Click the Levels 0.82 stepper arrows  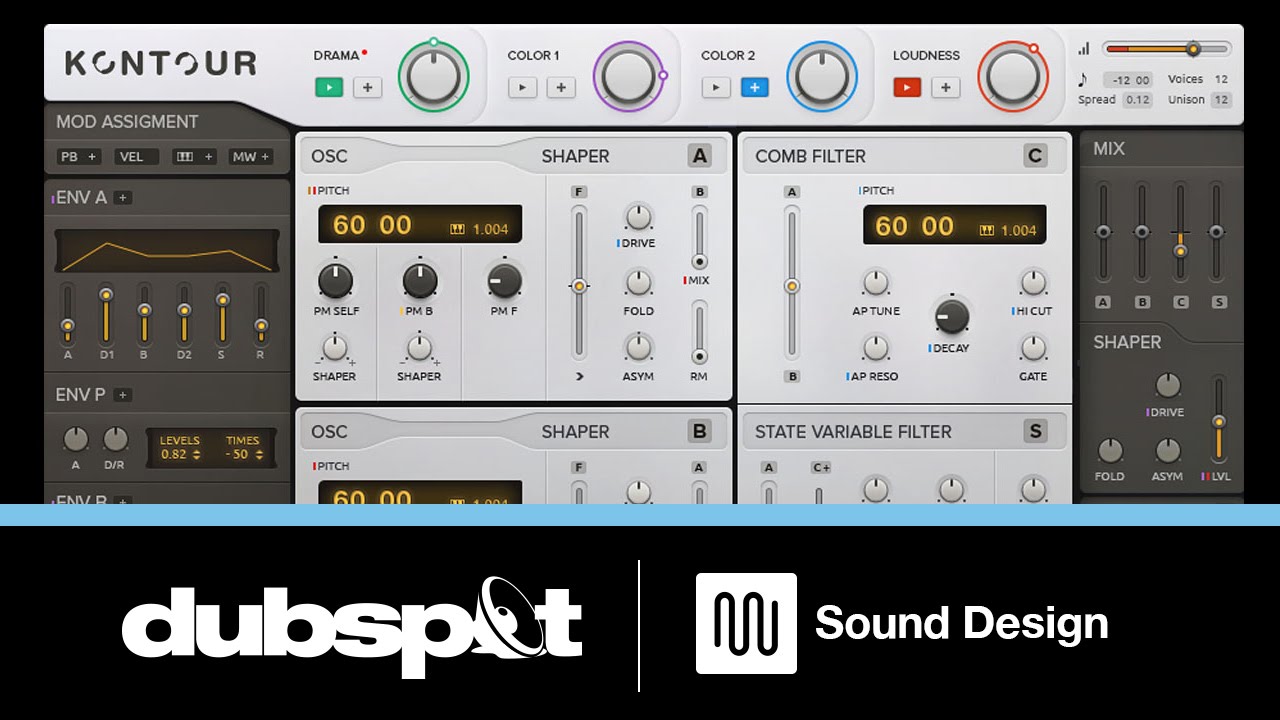(x=196, y=455)
